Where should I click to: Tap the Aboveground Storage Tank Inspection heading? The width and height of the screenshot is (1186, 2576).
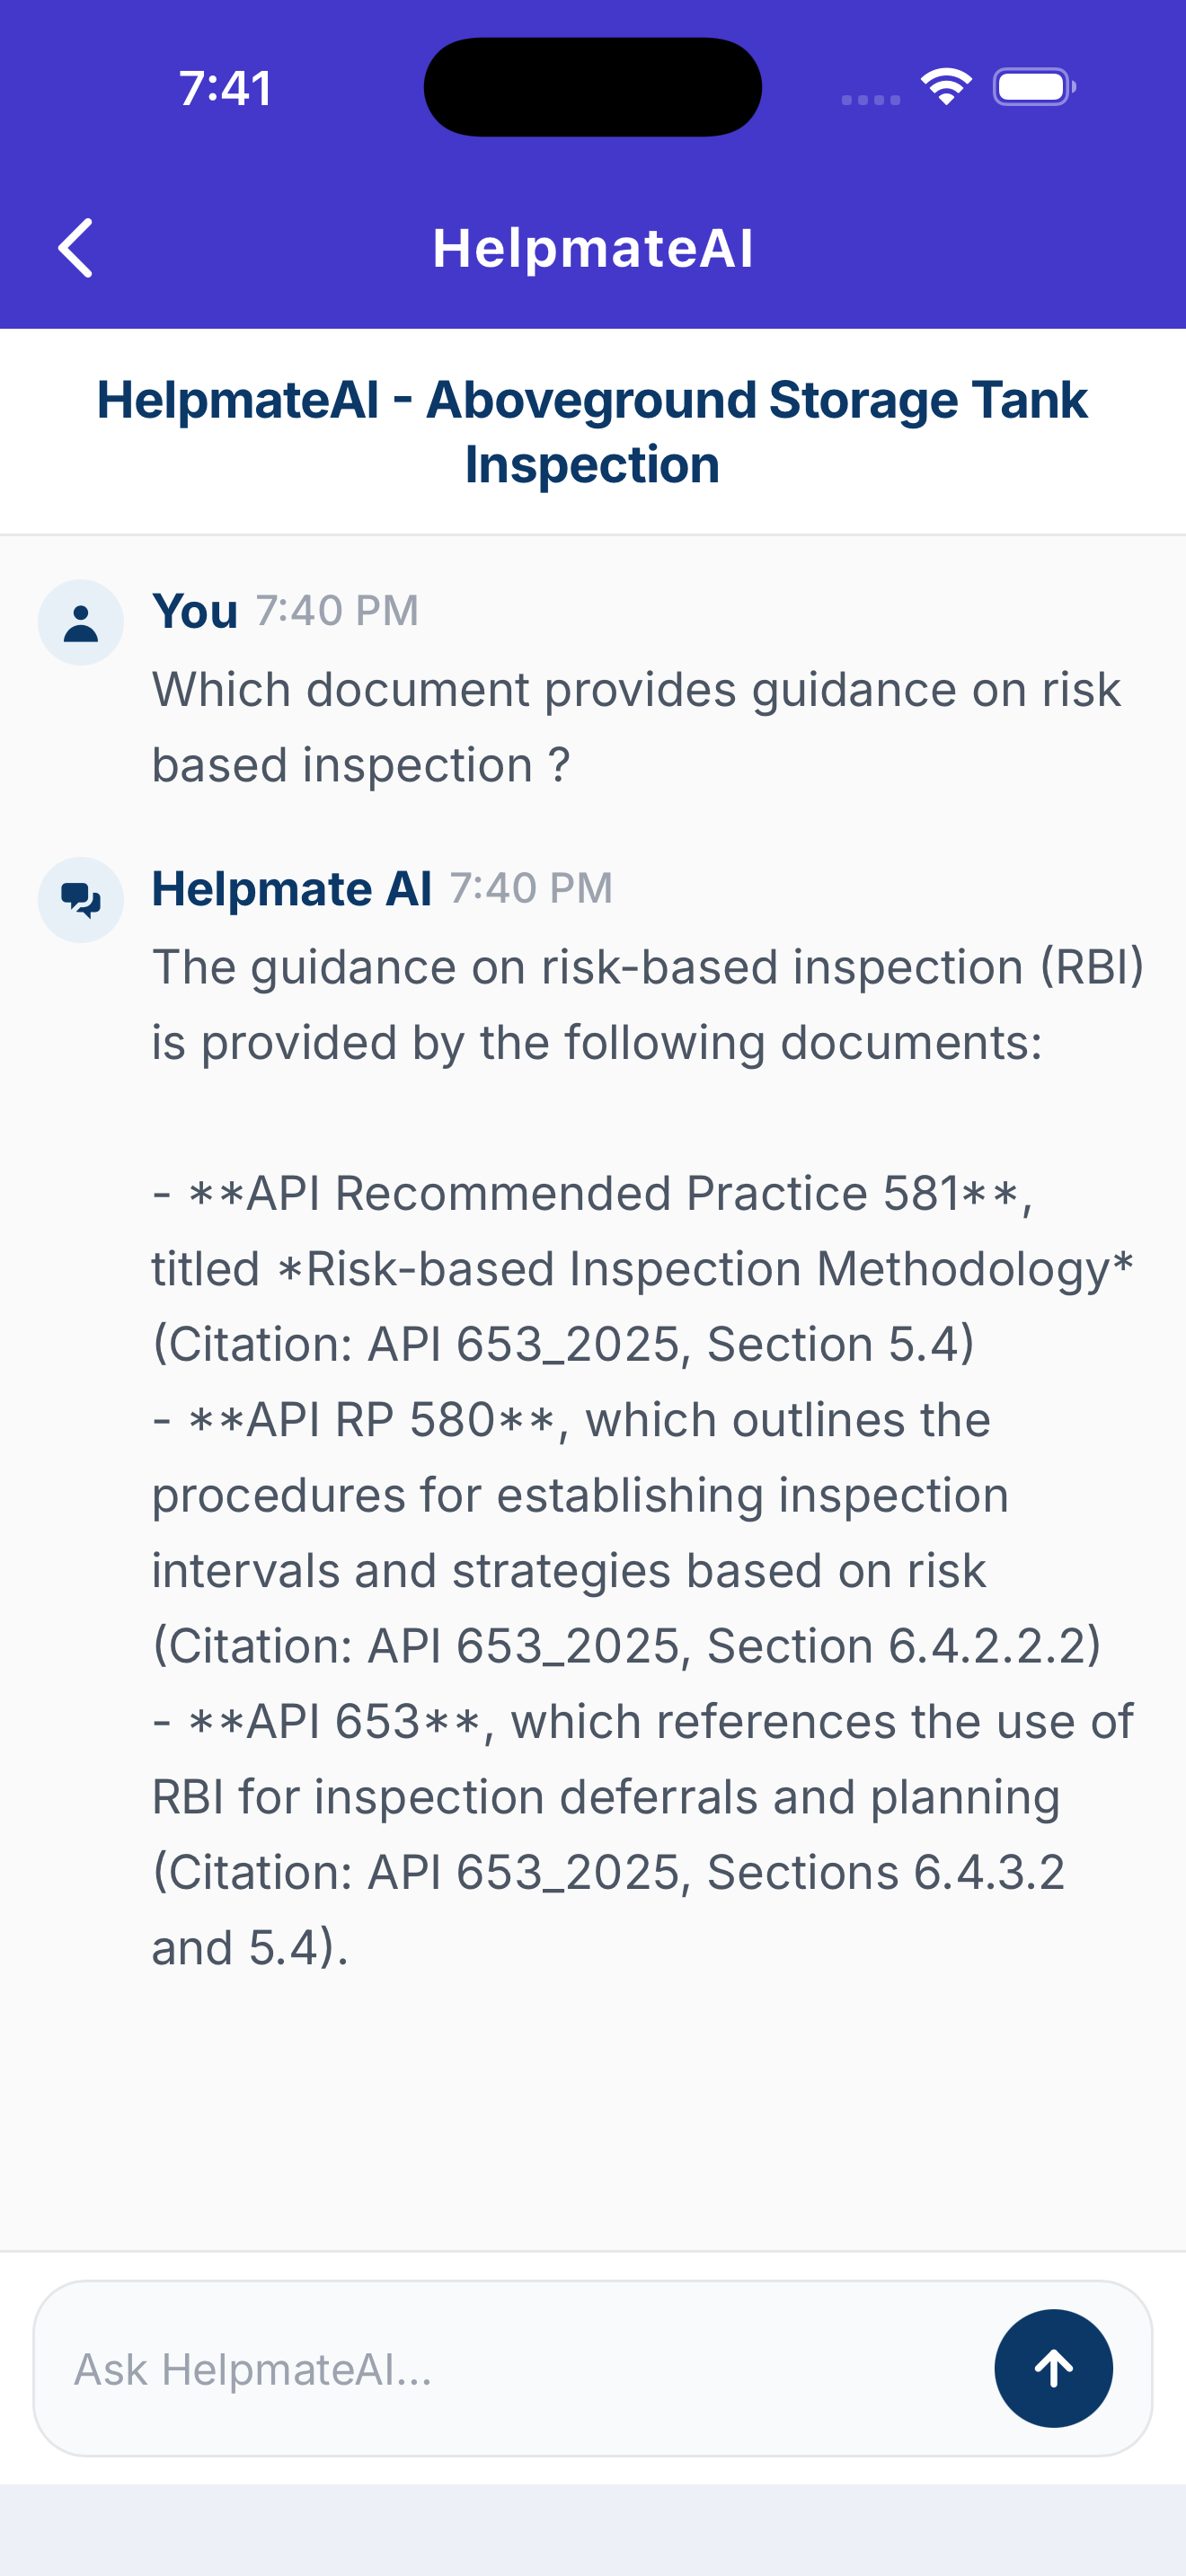click(592, 432)
